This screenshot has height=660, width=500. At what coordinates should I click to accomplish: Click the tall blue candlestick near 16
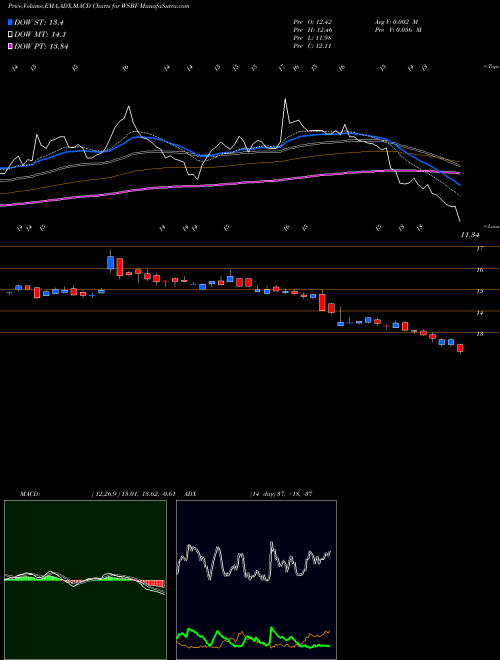pos(111,261)
